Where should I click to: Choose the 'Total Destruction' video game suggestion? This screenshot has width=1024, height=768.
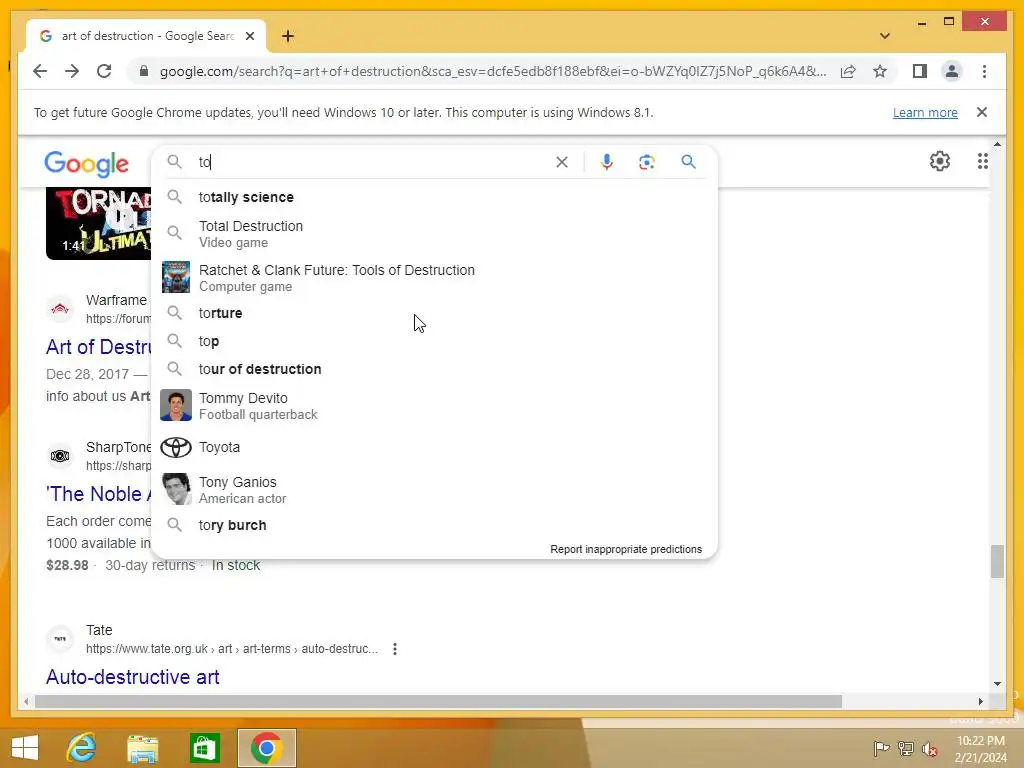(434, 234)
